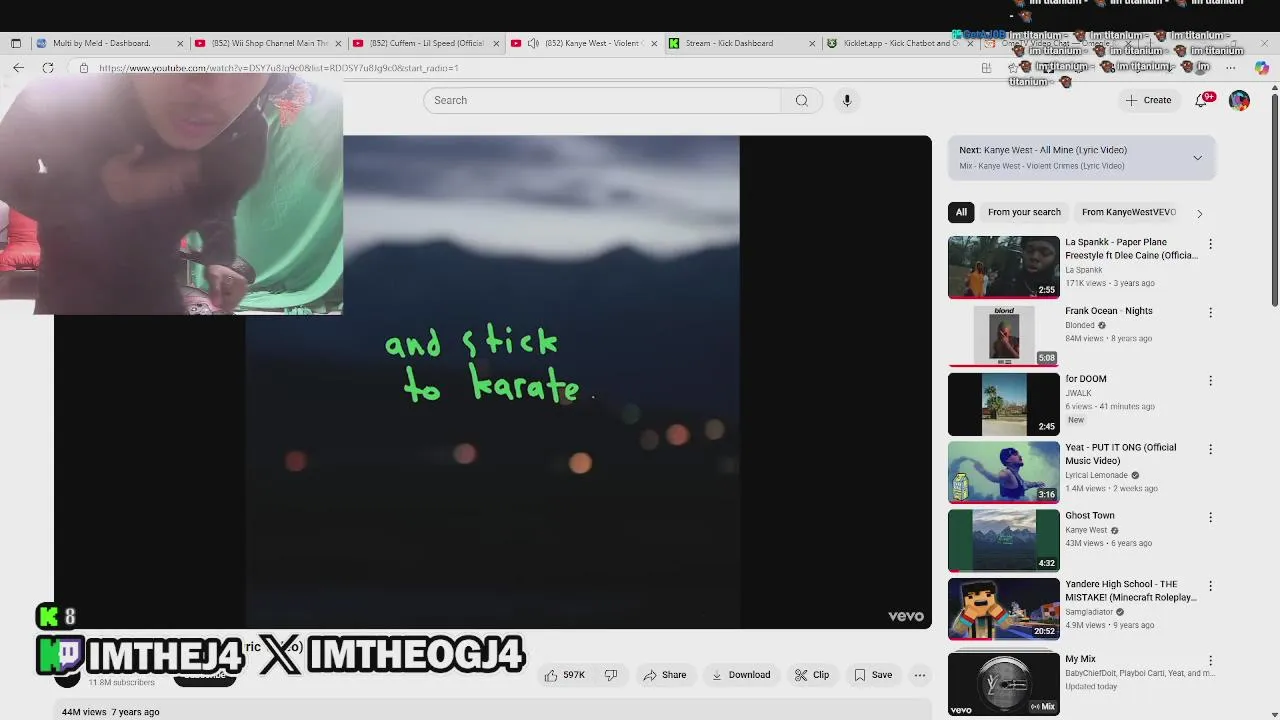
Task: Open options for Yeat PUT IT ONG video
Action: (1210, 450)
